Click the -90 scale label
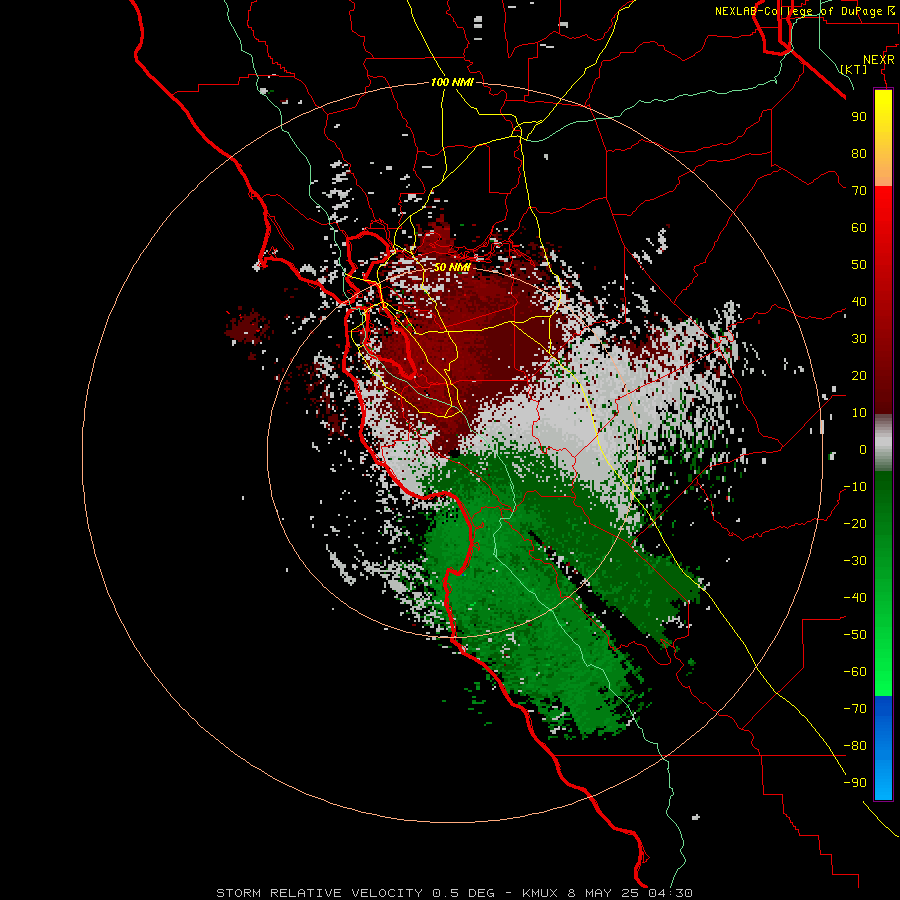The height and width of the screenshot is (900, 900). coord(855,783)
